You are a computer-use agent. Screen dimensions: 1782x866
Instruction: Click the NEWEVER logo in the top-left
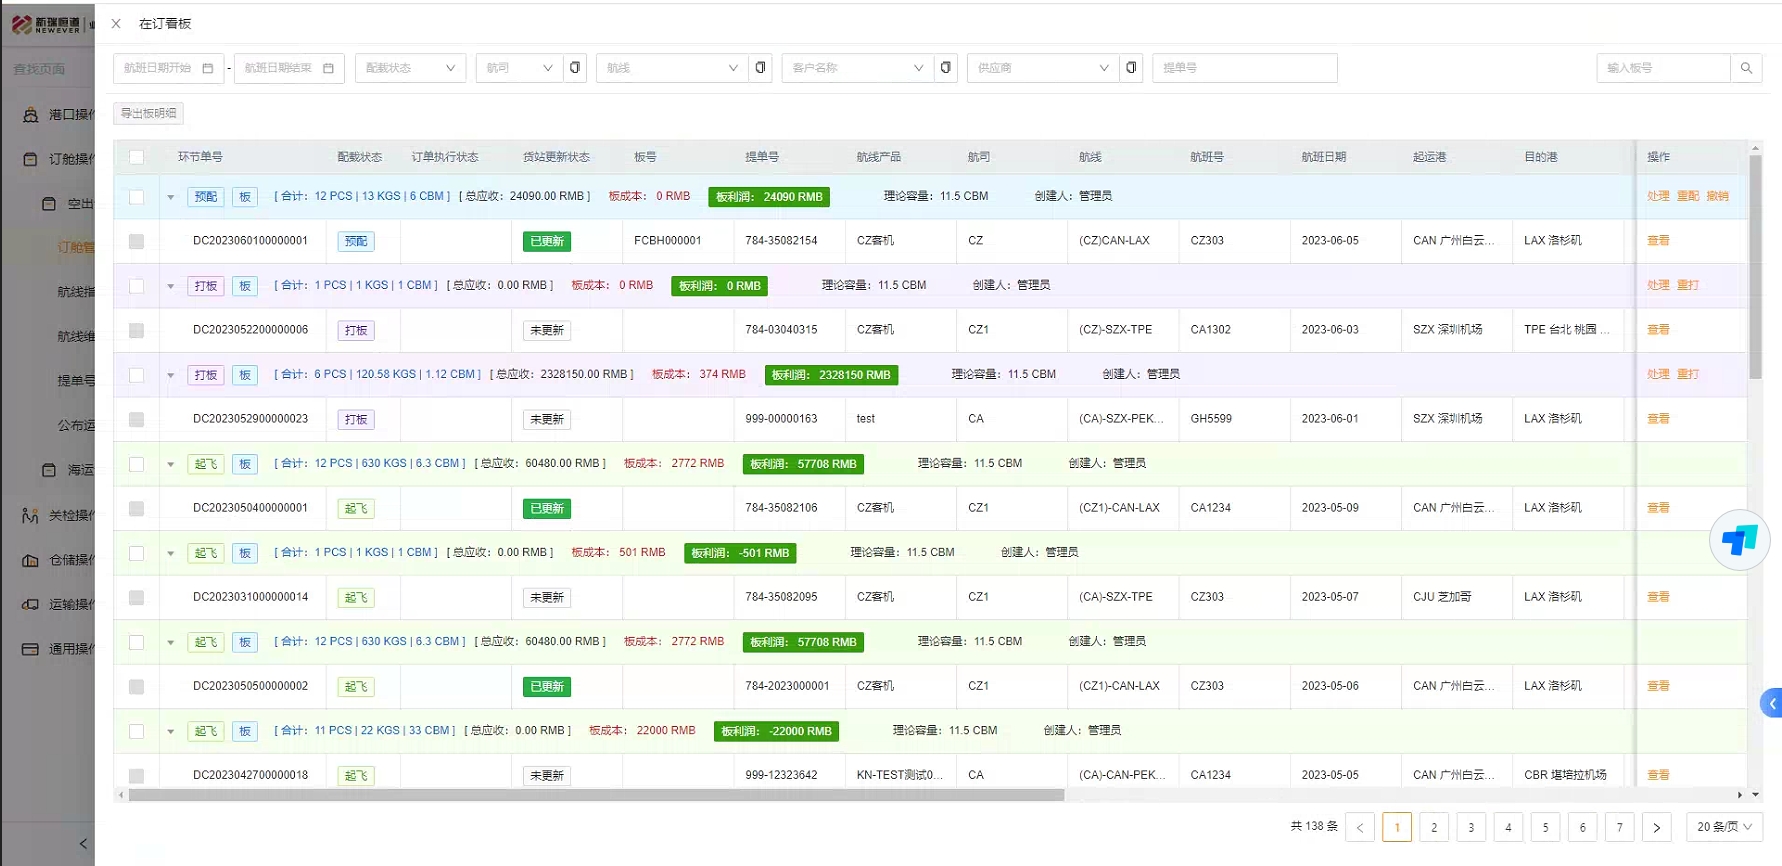(x=47, y=25)
